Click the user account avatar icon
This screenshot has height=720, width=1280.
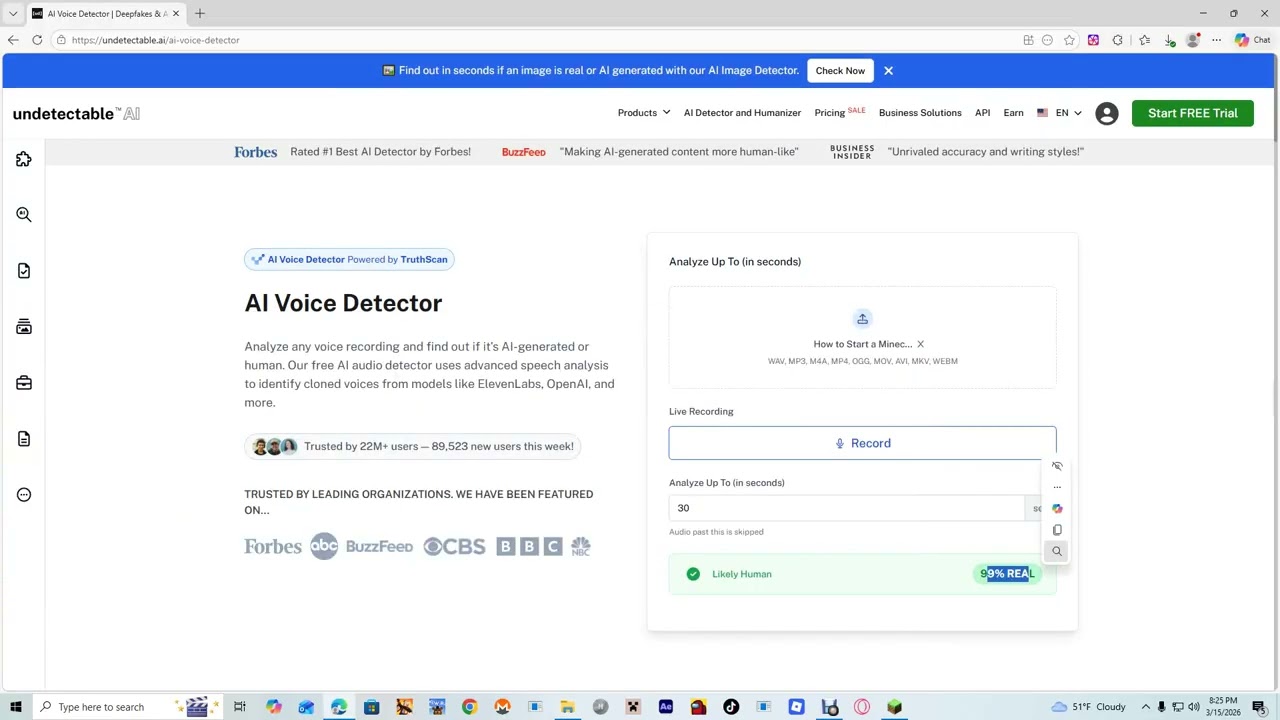(1106, 113)
